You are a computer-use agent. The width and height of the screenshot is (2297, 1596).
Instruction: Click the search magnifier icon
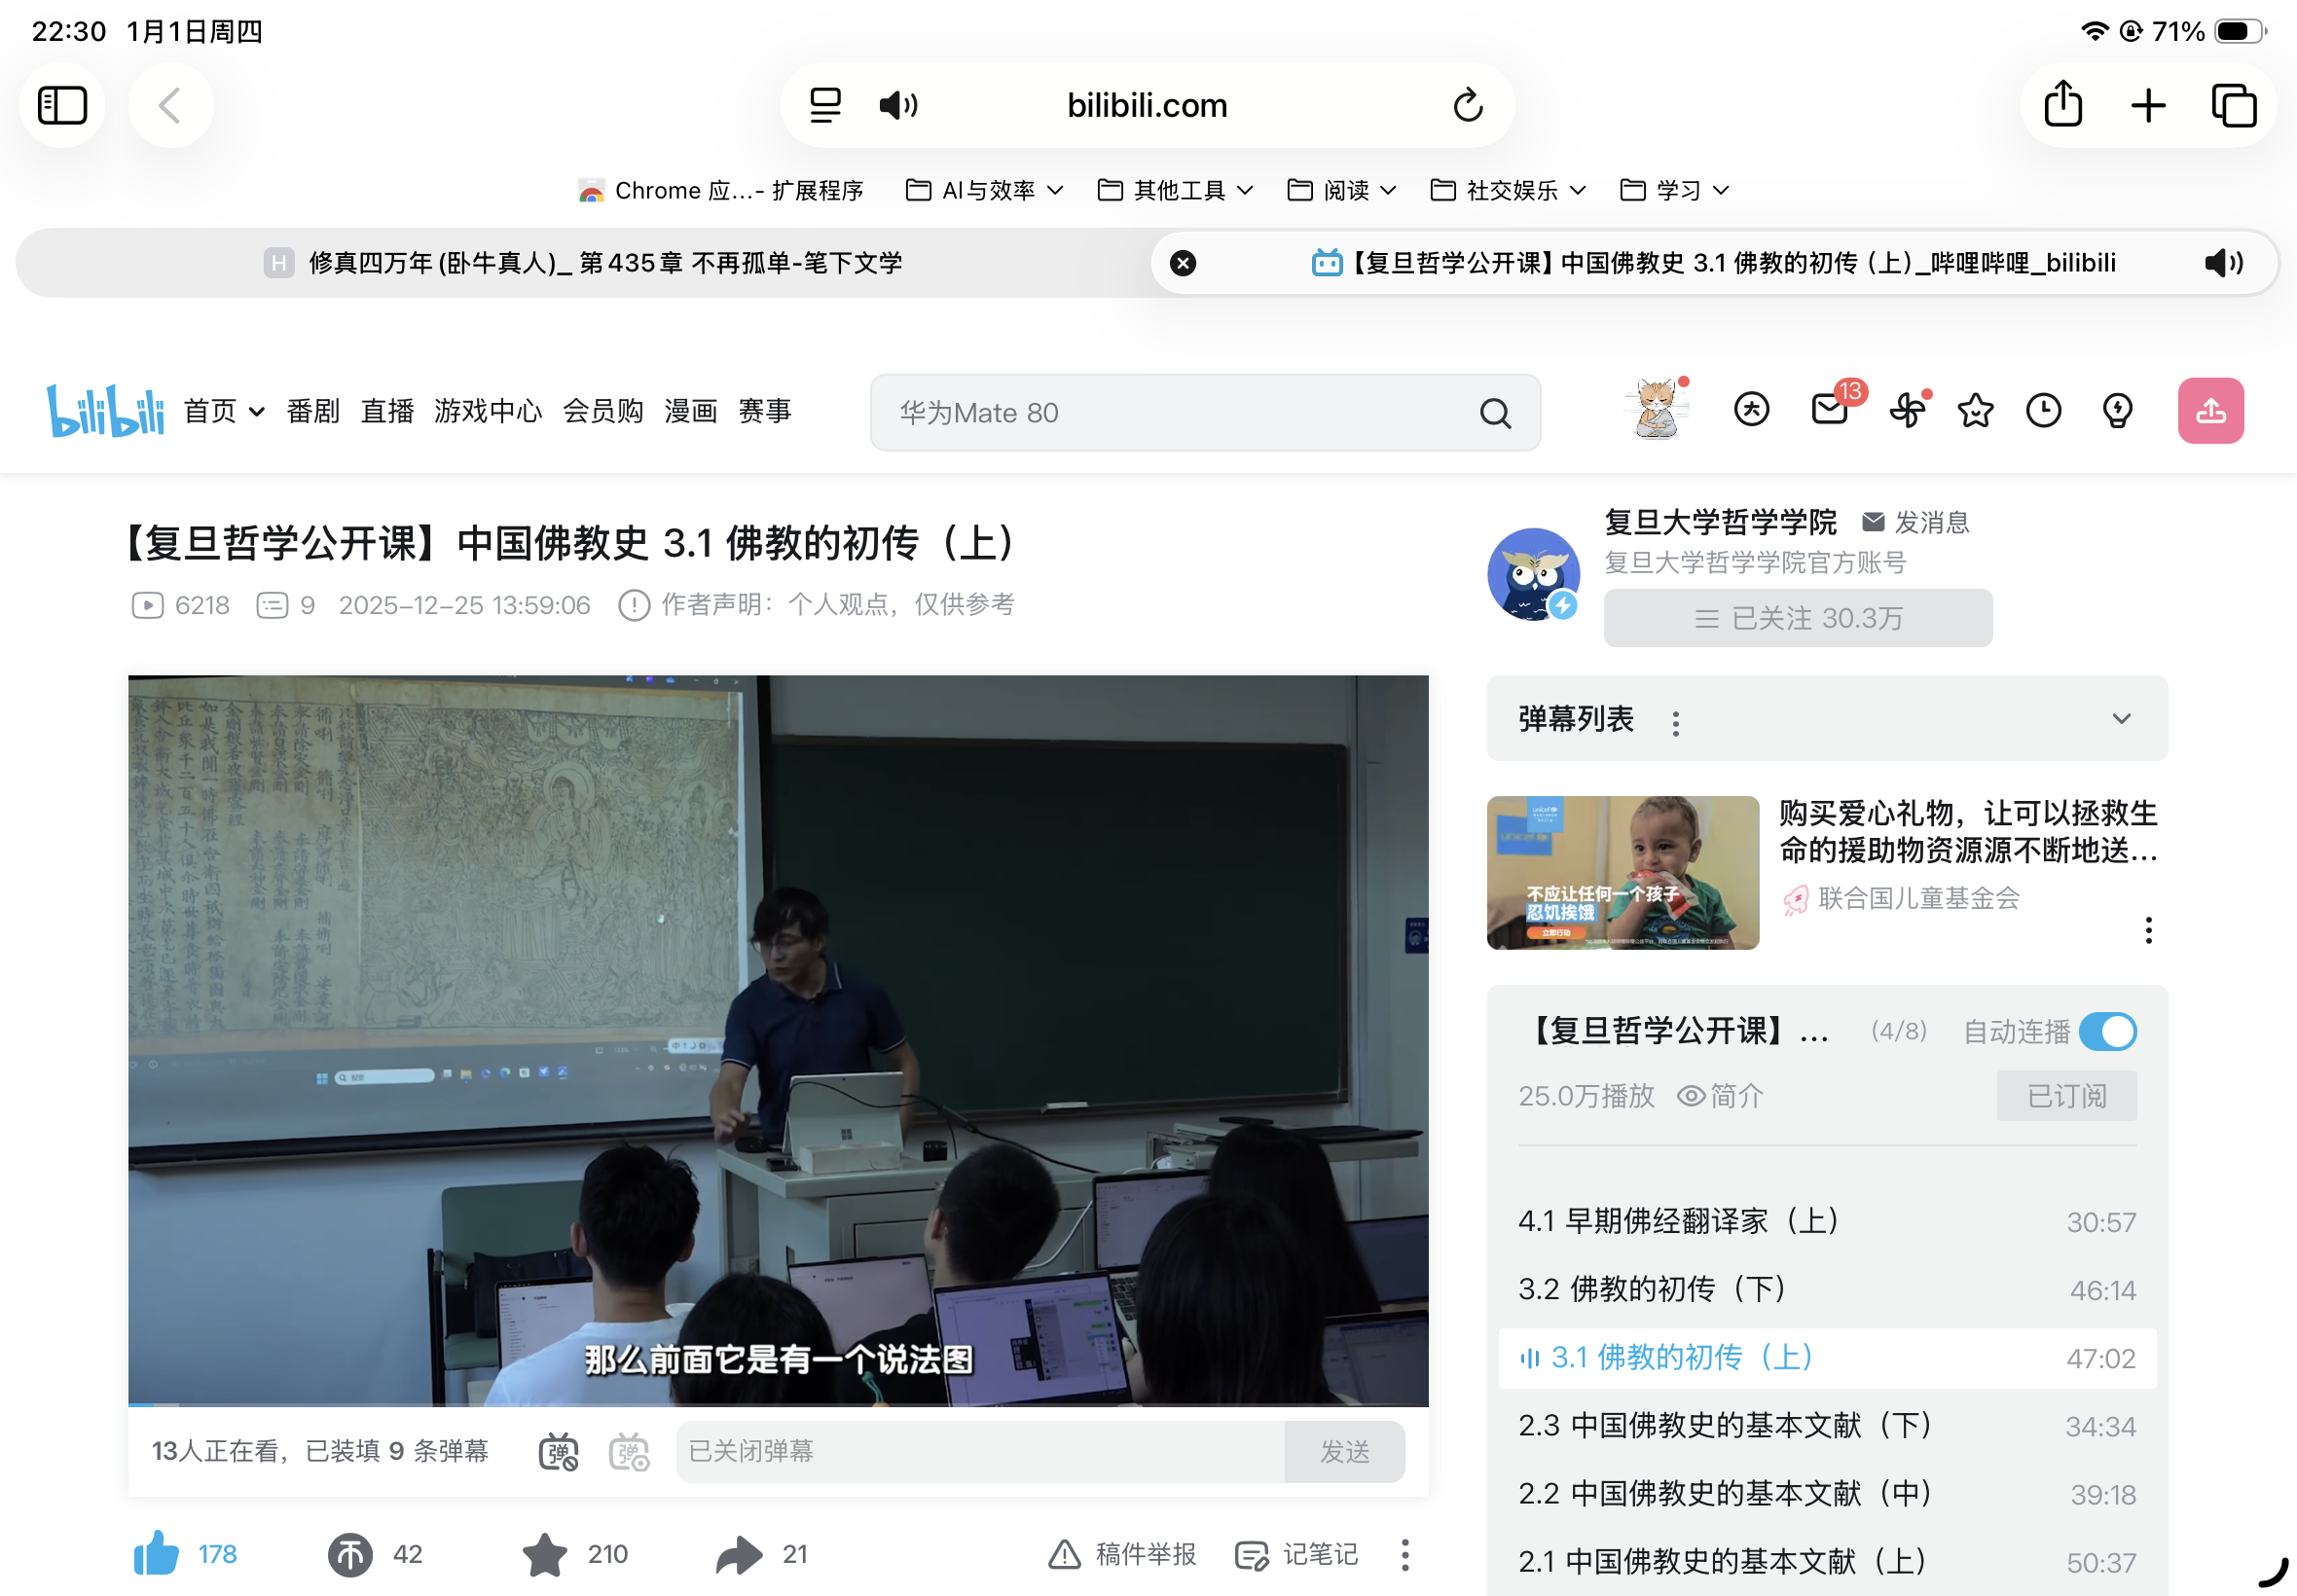(x=1495, y=413)
